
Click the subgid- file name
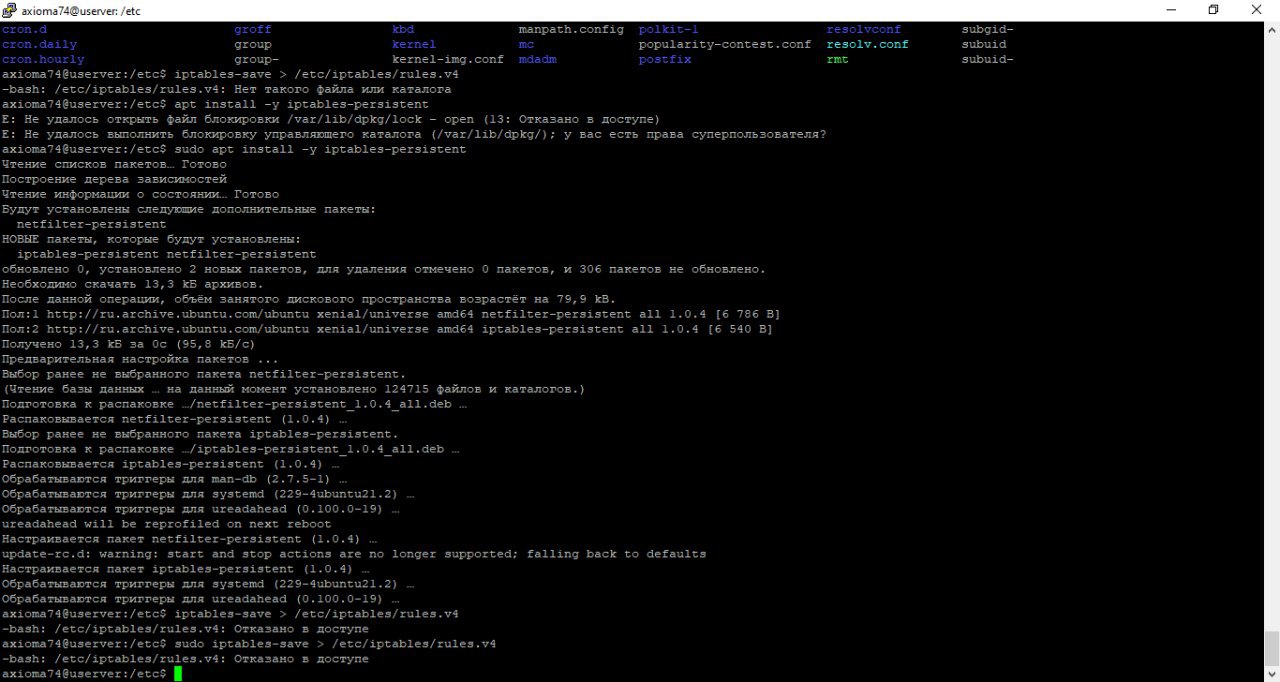(988, 29)
